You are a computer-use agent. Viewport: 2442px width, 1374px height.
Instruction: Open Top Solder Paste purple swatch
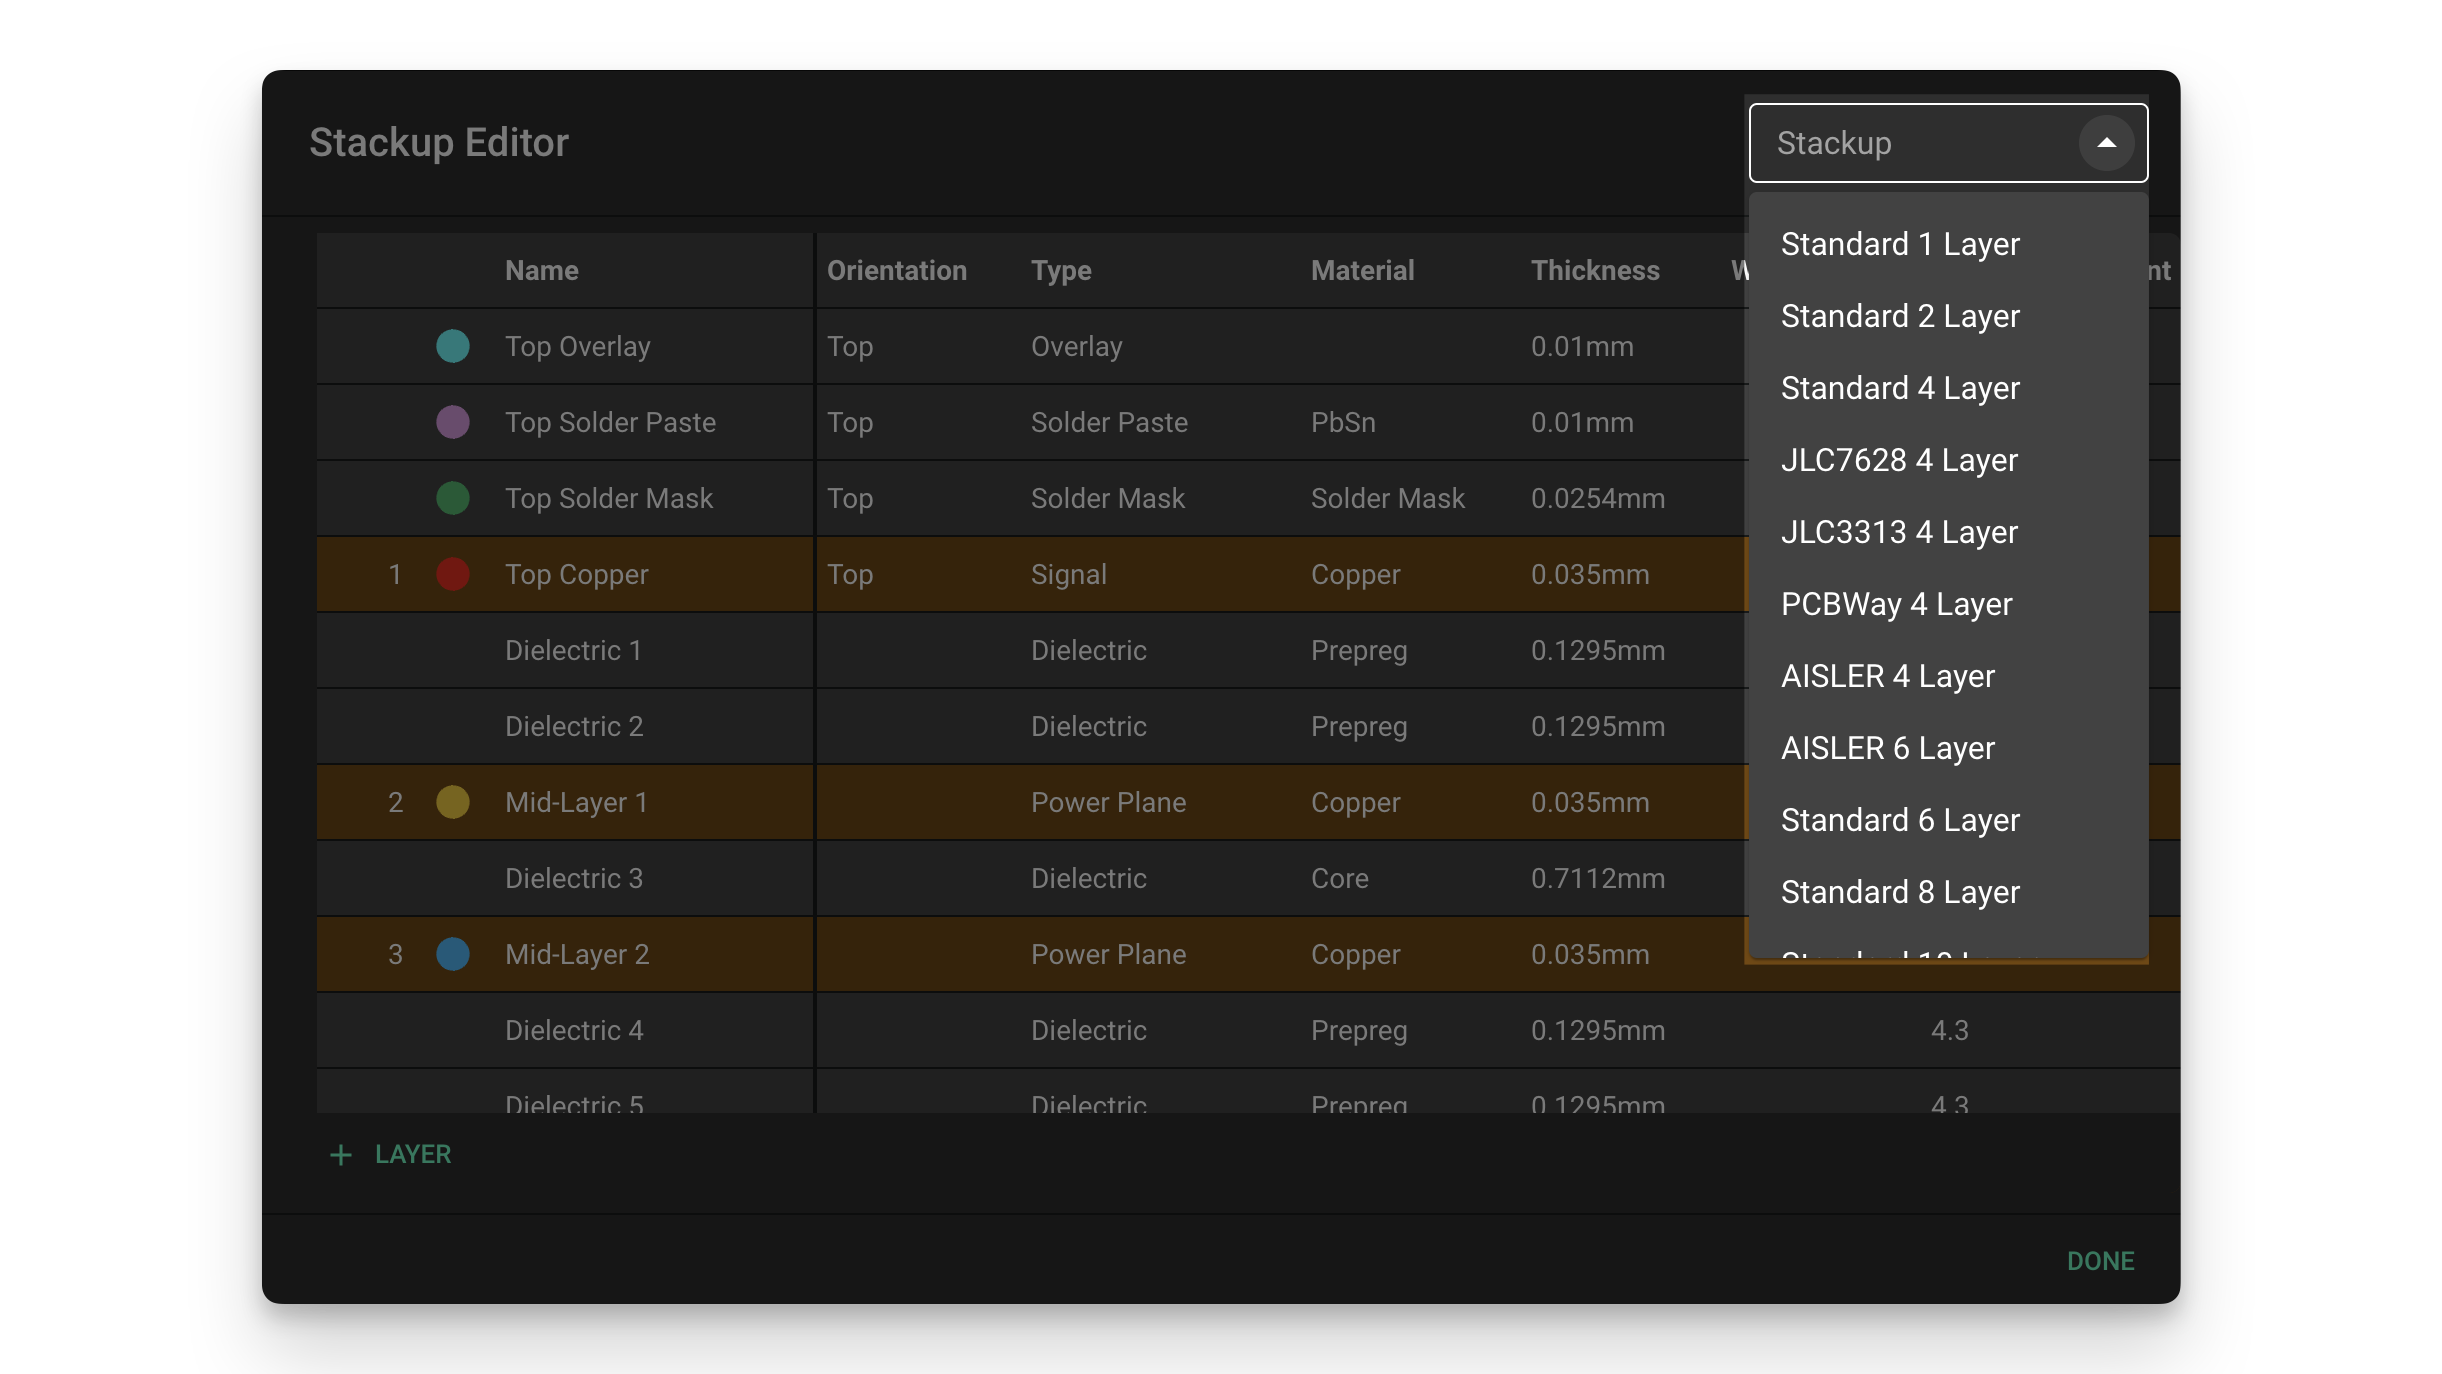tap(453, 422)
